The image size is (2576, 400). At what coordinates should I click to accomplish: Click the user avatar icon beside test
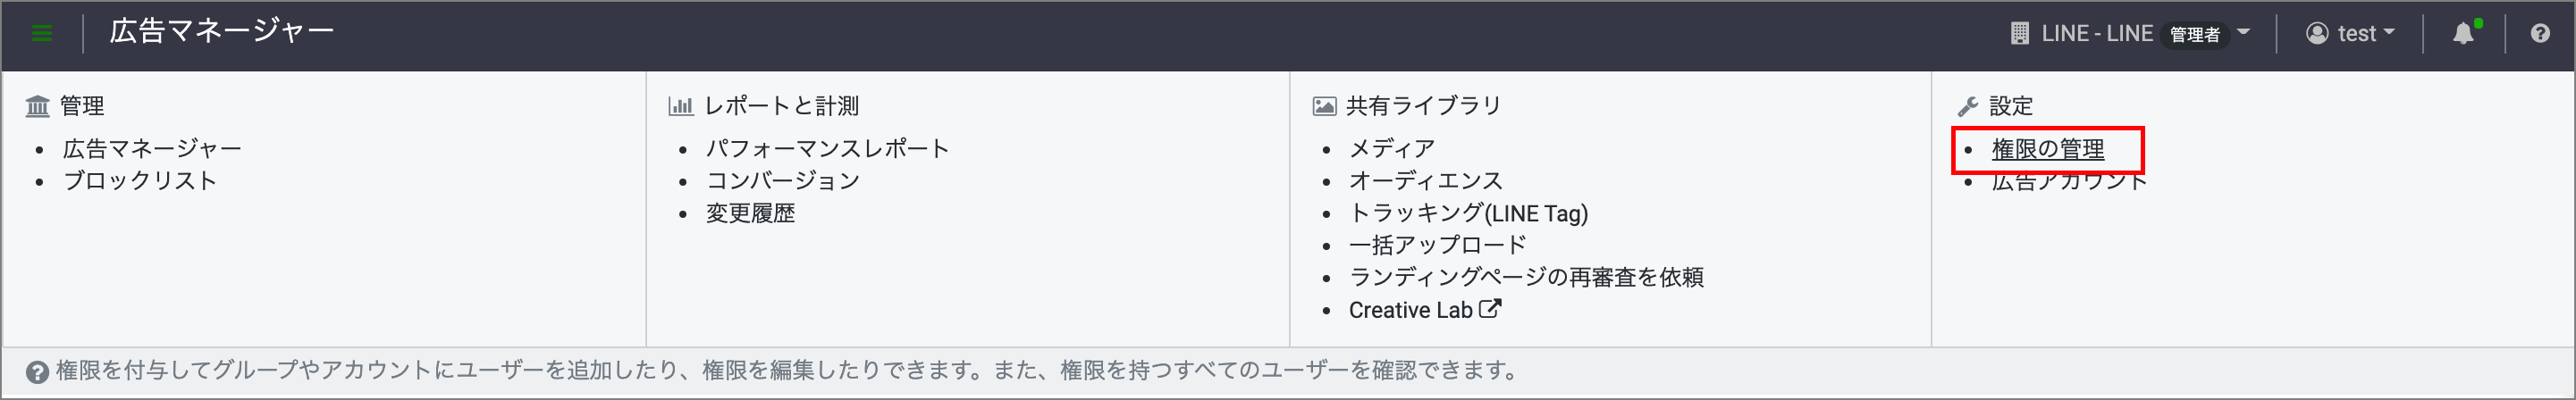click(2317, 34)
